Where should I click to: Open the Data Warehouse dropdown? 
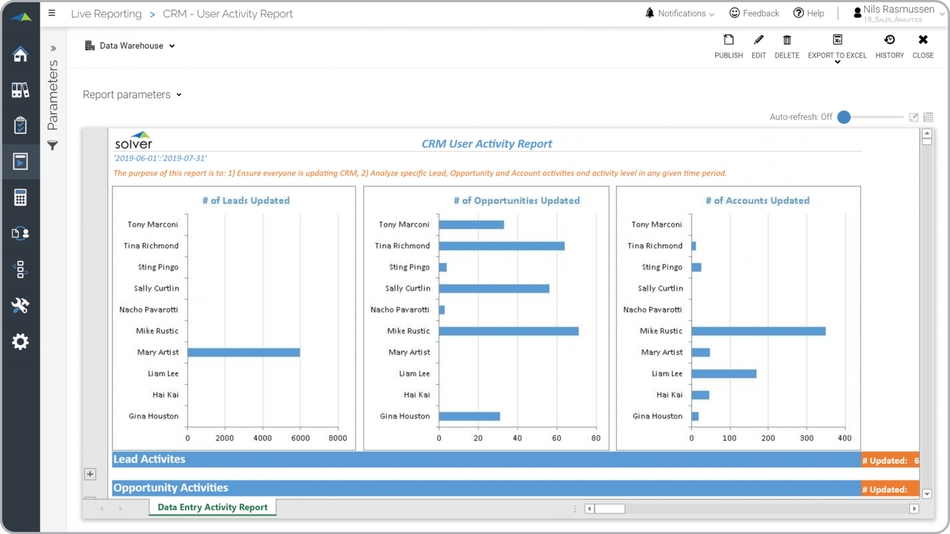pos(130,46)
